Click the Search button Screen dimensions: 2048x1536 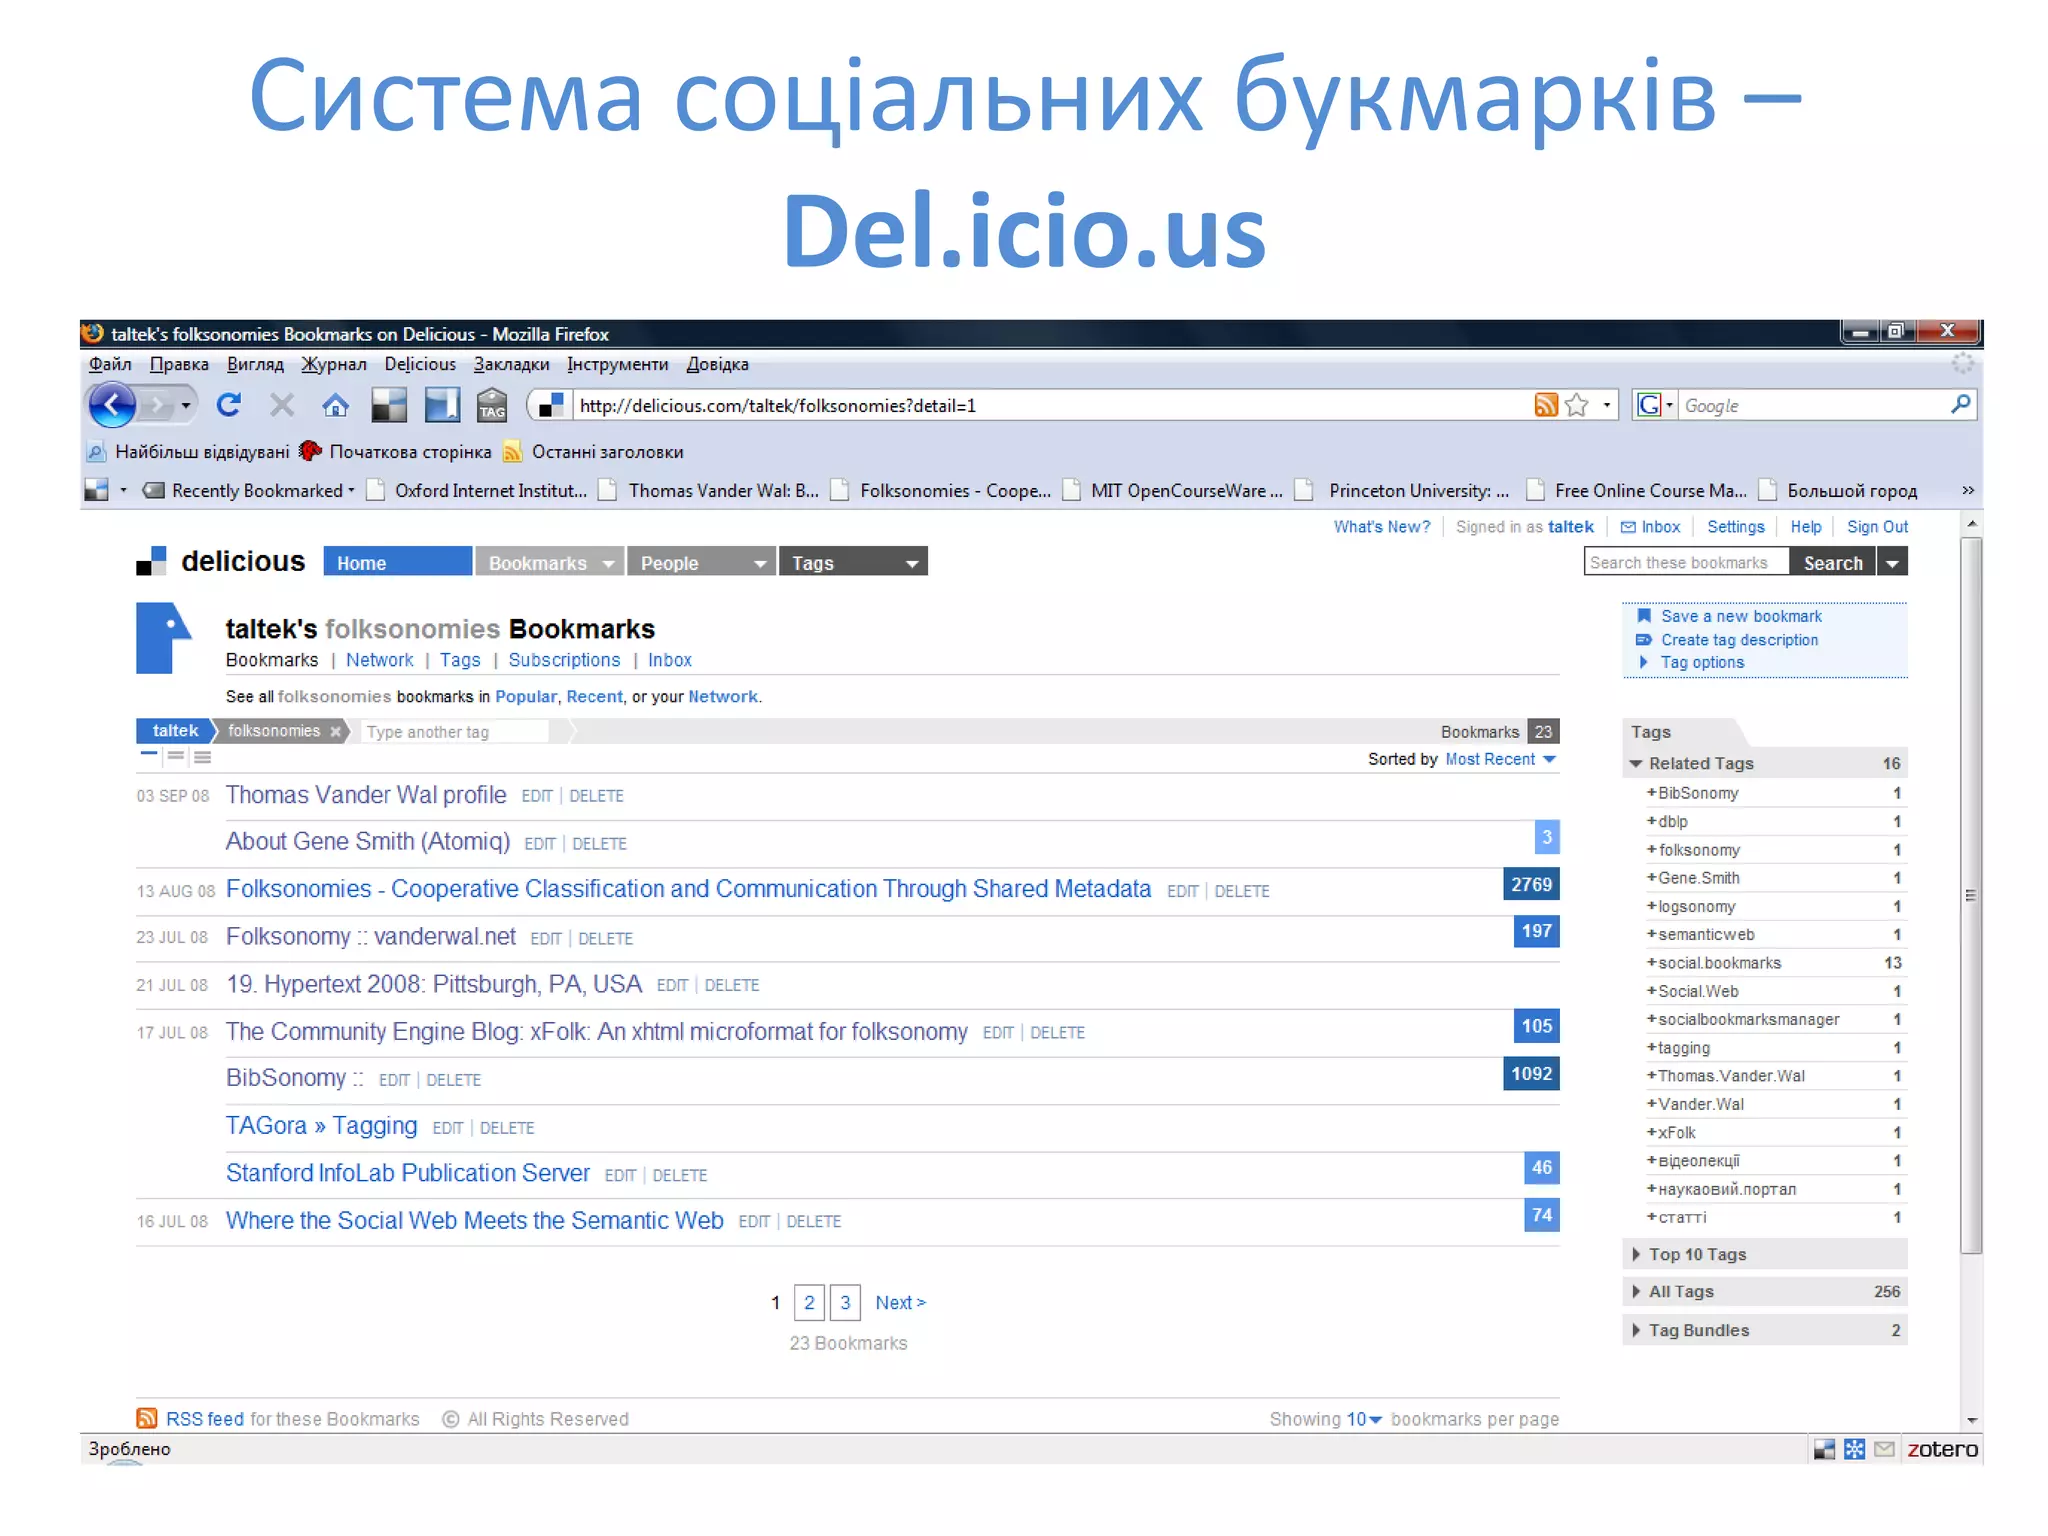pyautogui.click(x=1833, y=563)
